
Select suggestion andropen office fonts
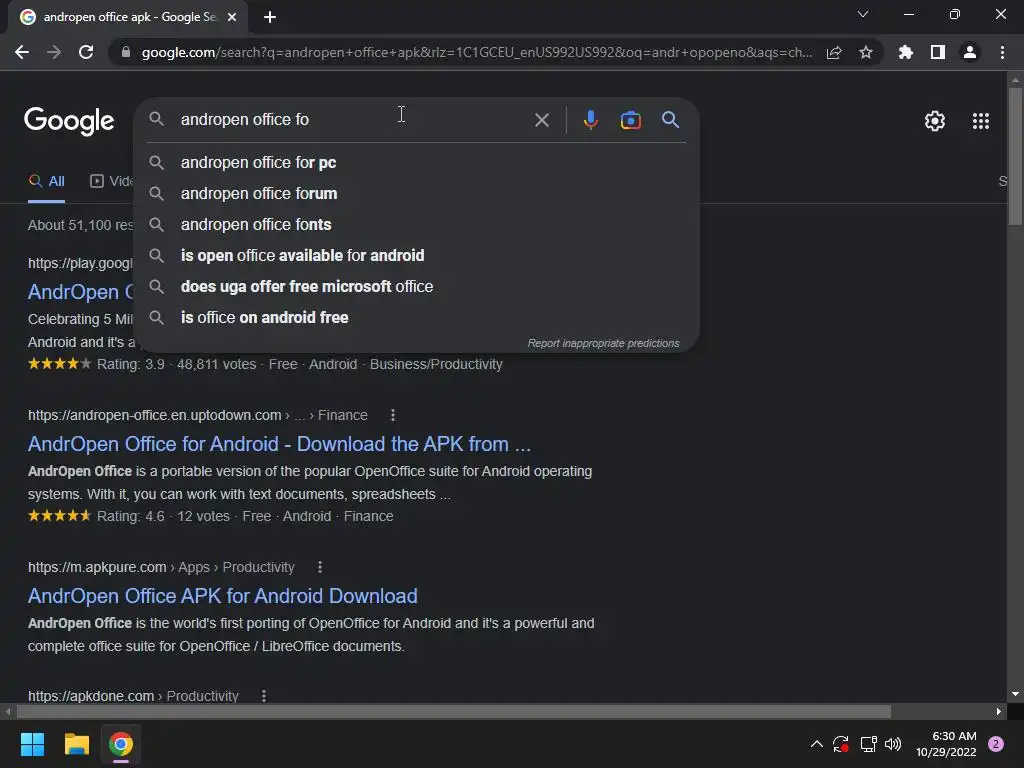click(417, 225)
